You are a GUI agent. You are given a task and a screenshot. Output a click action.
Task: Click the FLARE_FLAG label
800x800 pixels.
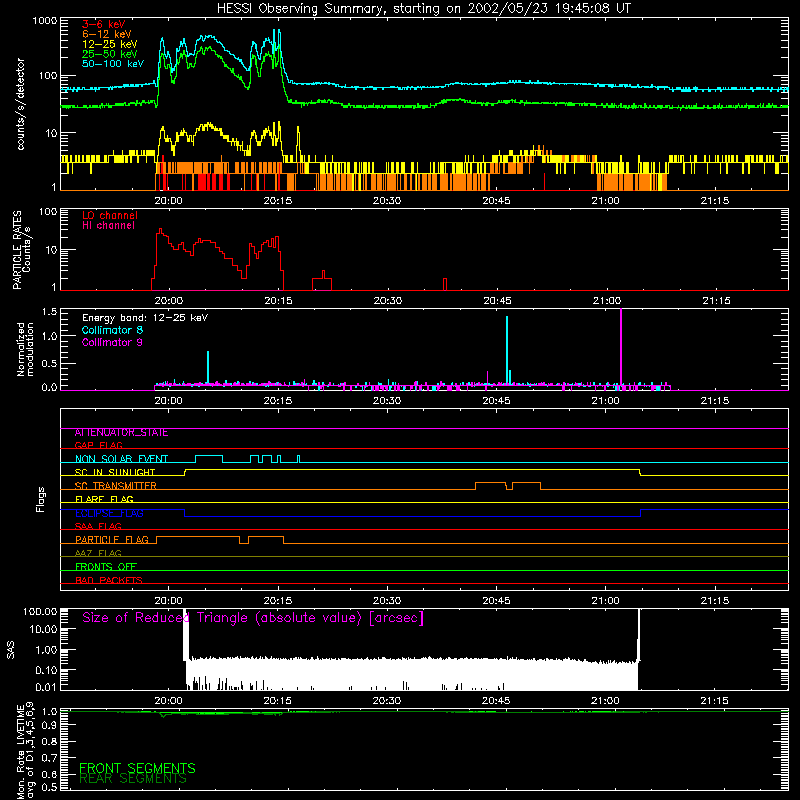(x=104, y=499)
